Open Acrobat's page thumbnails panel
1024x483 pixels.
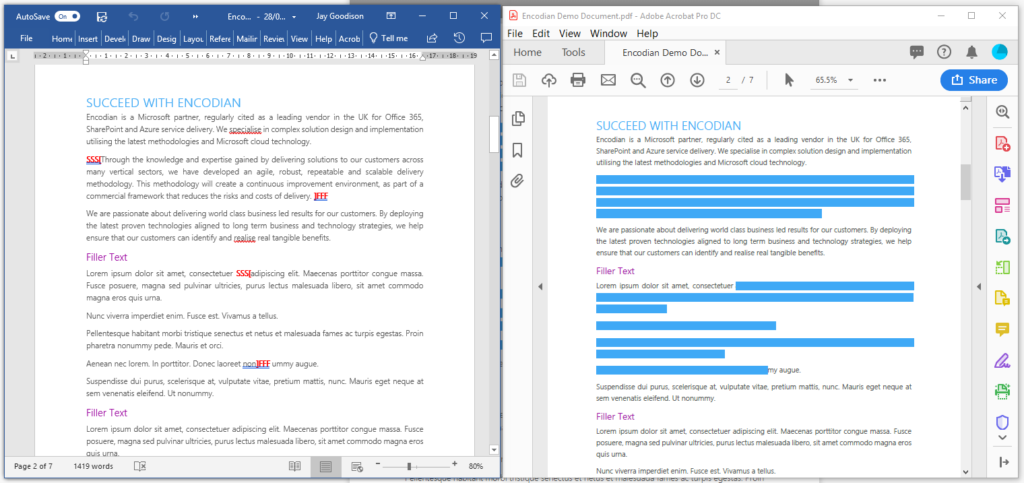point(518,119)
